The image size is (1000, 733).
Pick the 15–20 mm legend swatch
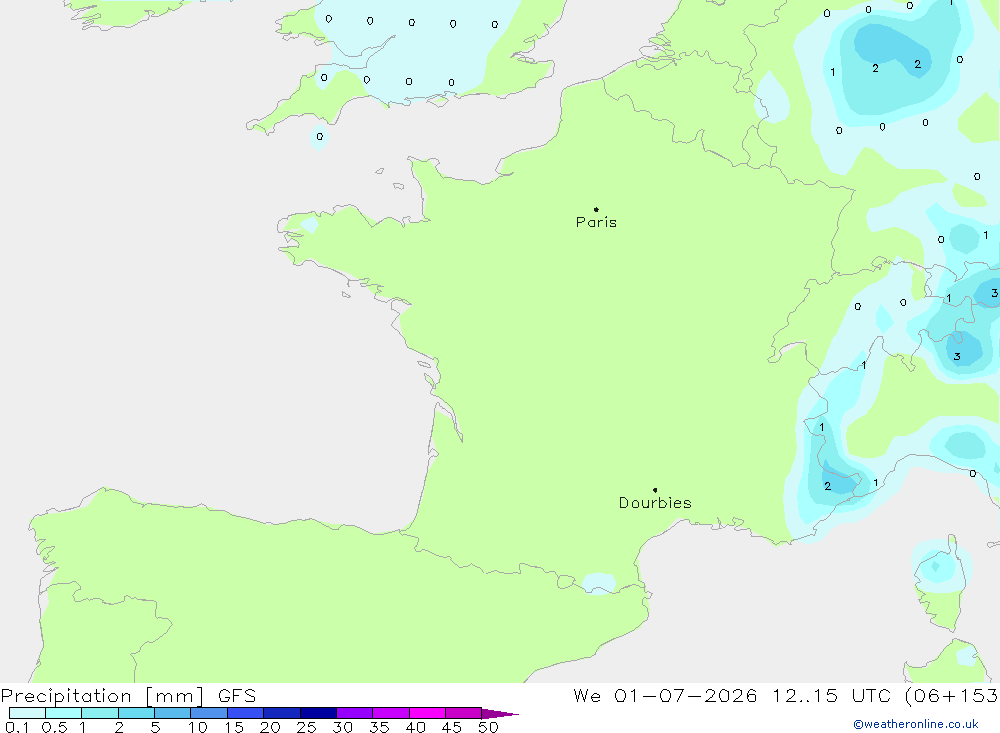click(x=246, y=713)
